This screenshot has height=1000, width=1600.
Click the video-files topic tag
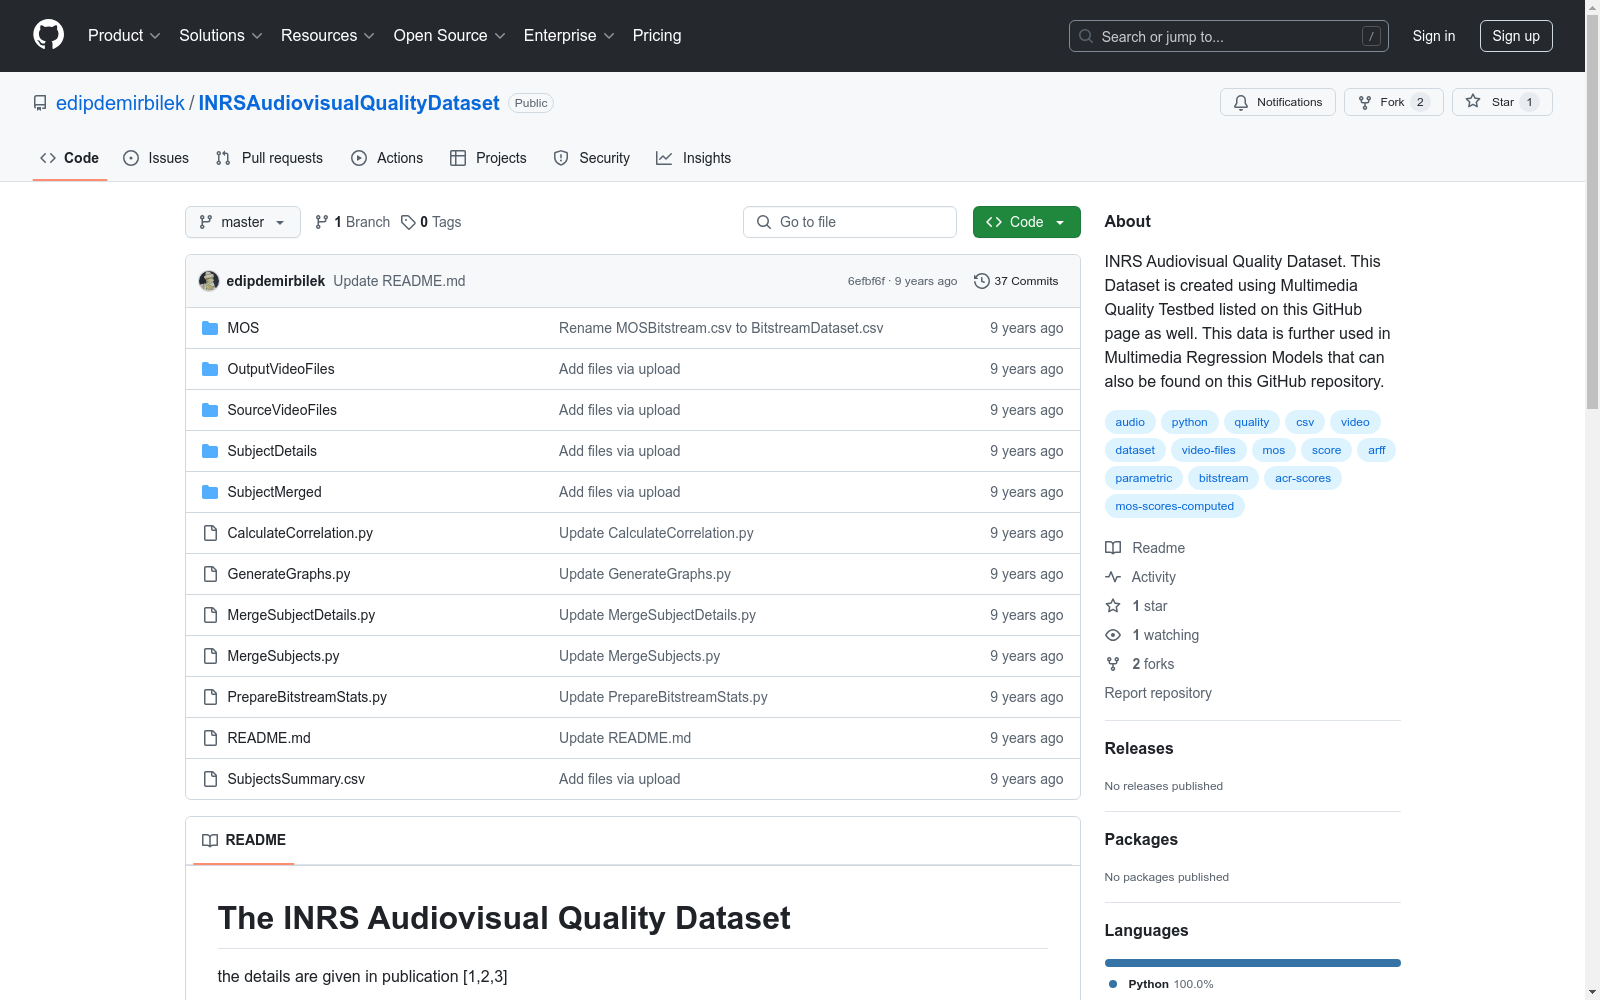(x=1208, y=450)
